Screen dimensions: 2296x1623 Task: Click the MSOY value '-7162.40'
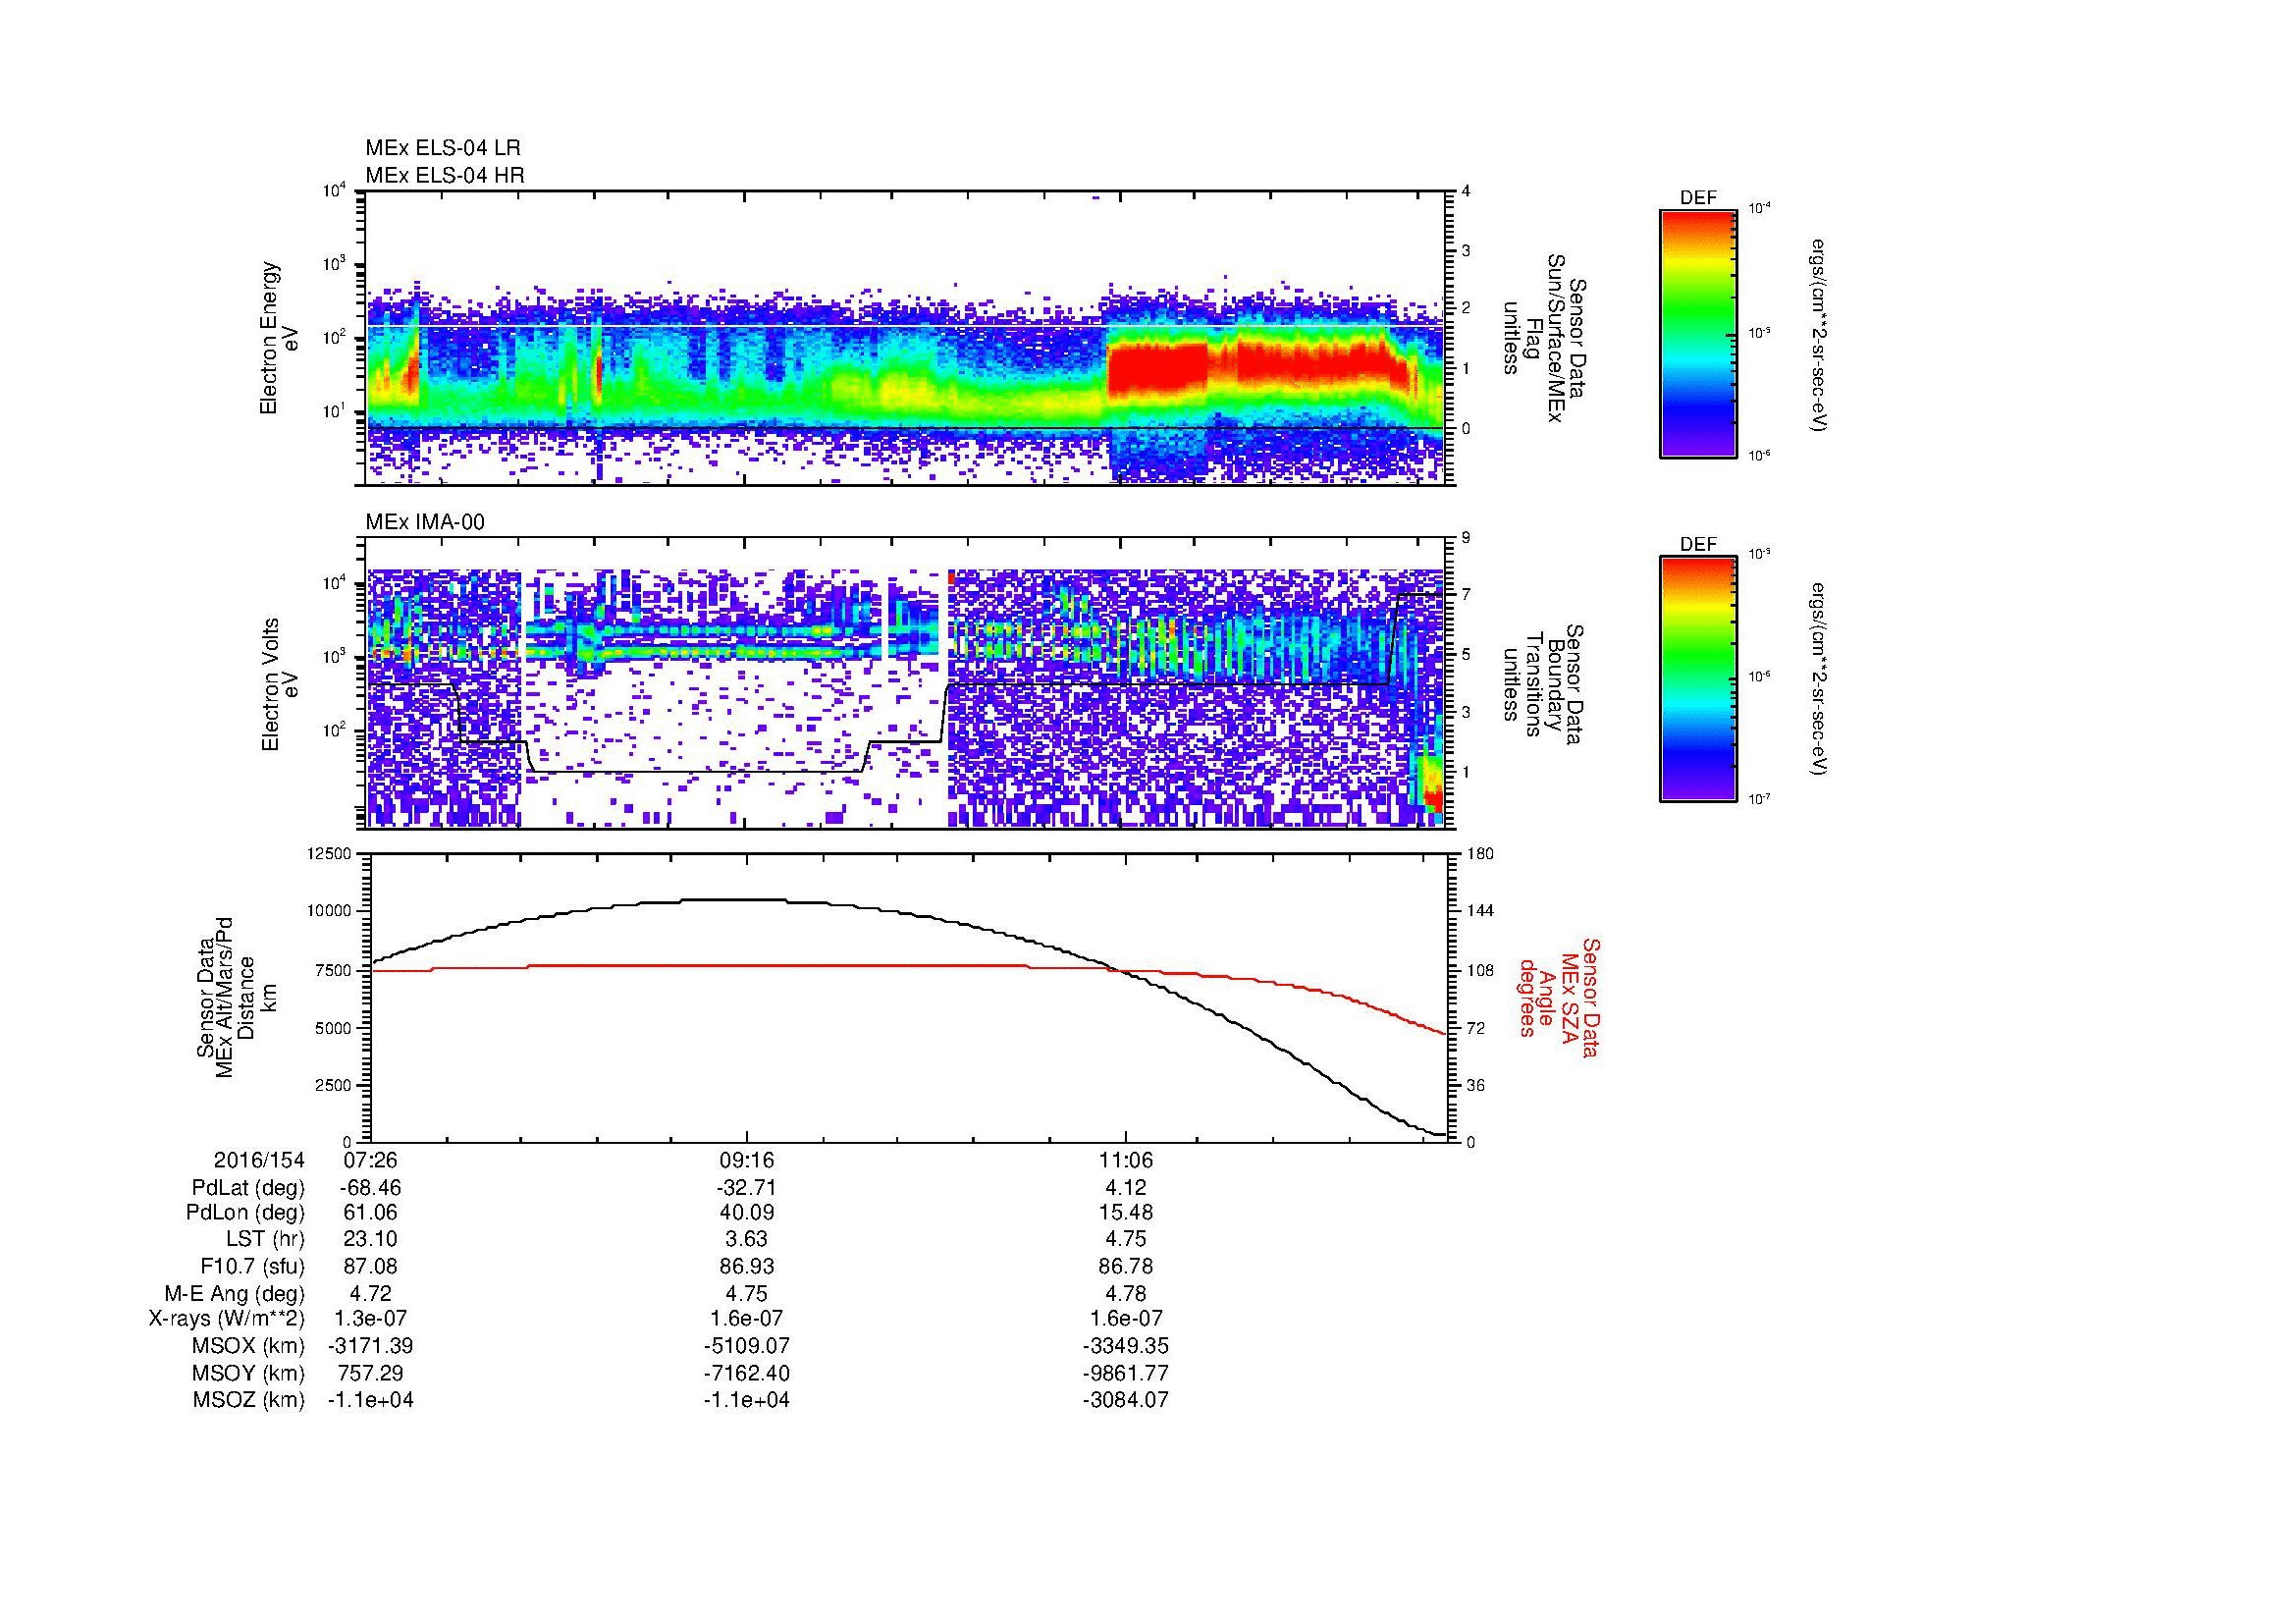[747, 1374]
